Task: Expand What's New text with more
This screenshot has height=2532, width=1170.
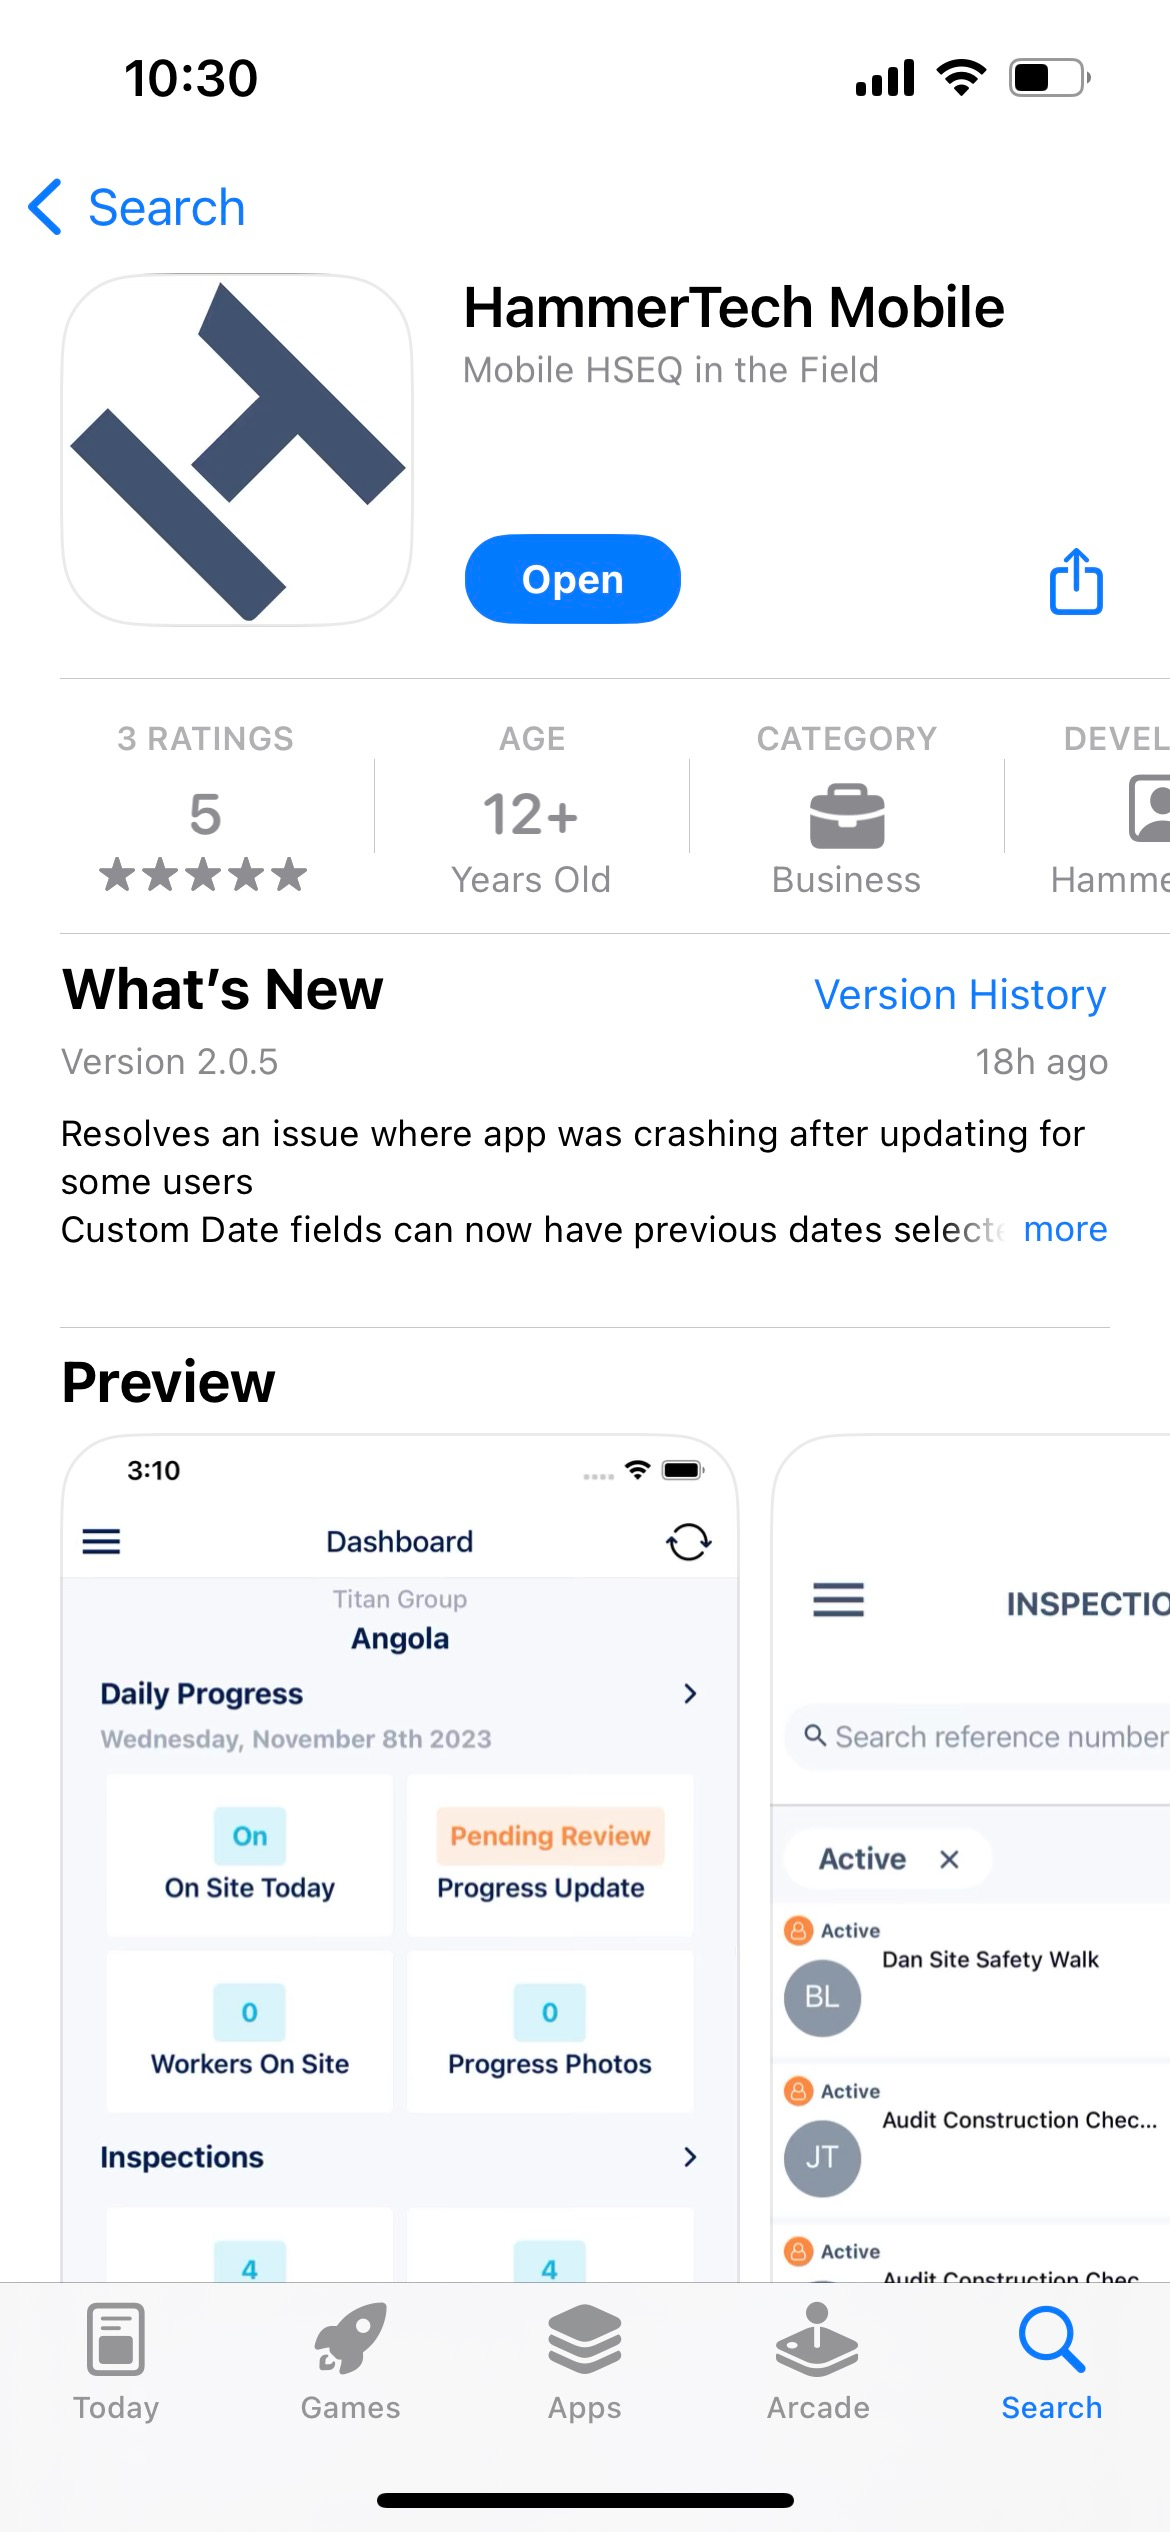Action: click(x=1065, y=1229)
